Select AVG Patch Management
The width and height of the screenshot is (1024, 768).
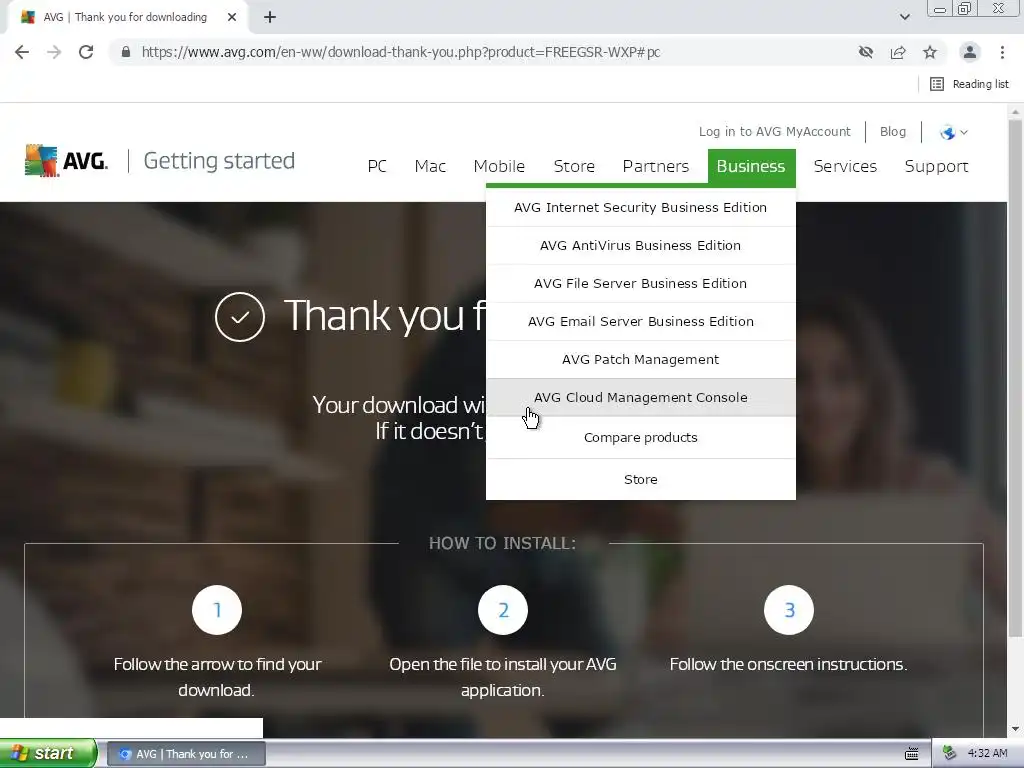point(641,359)
